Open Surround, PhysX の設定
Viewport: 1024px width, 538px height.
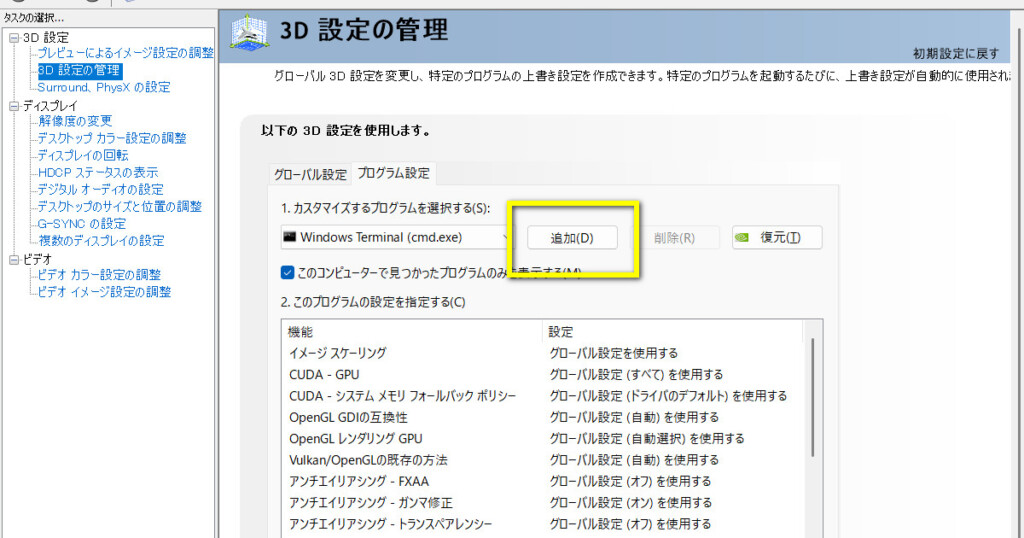coord(104,87)
